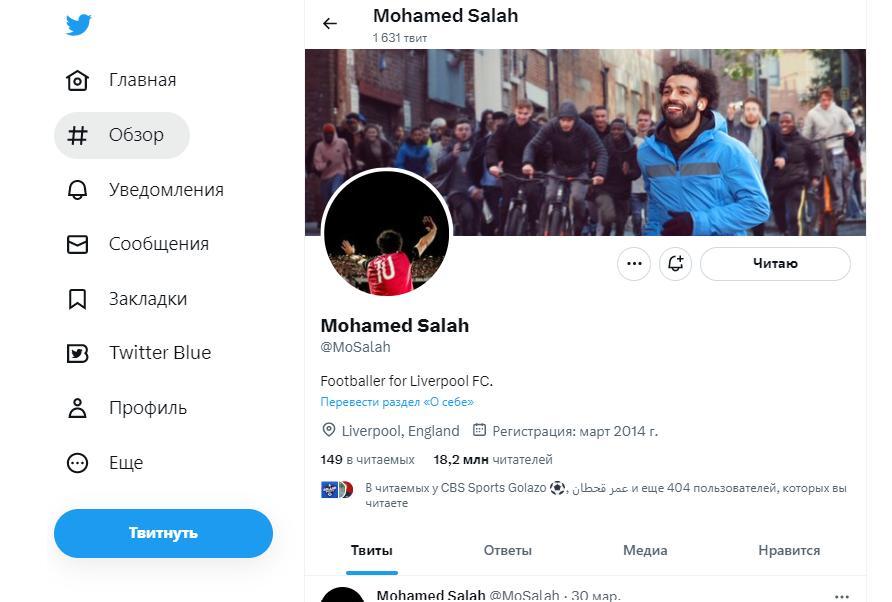Open tweet options three-dot menu

[841, 596]
